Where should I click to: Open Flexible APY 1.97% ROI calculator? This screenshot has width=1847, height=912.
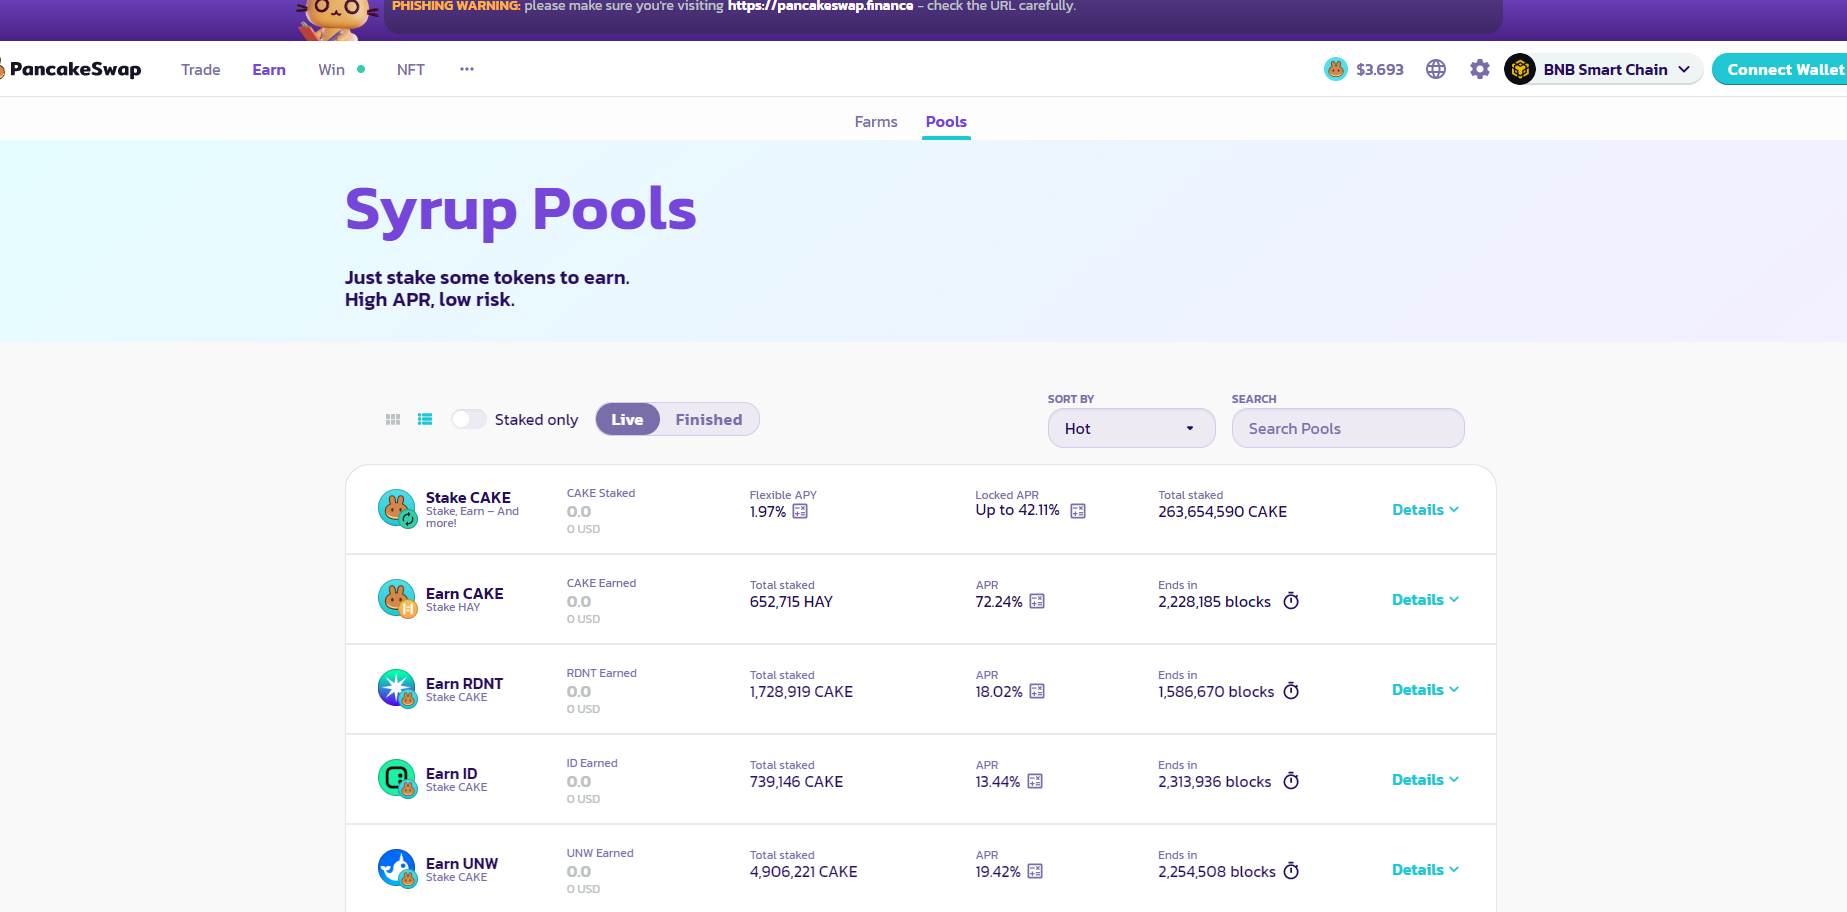point(800,512)
